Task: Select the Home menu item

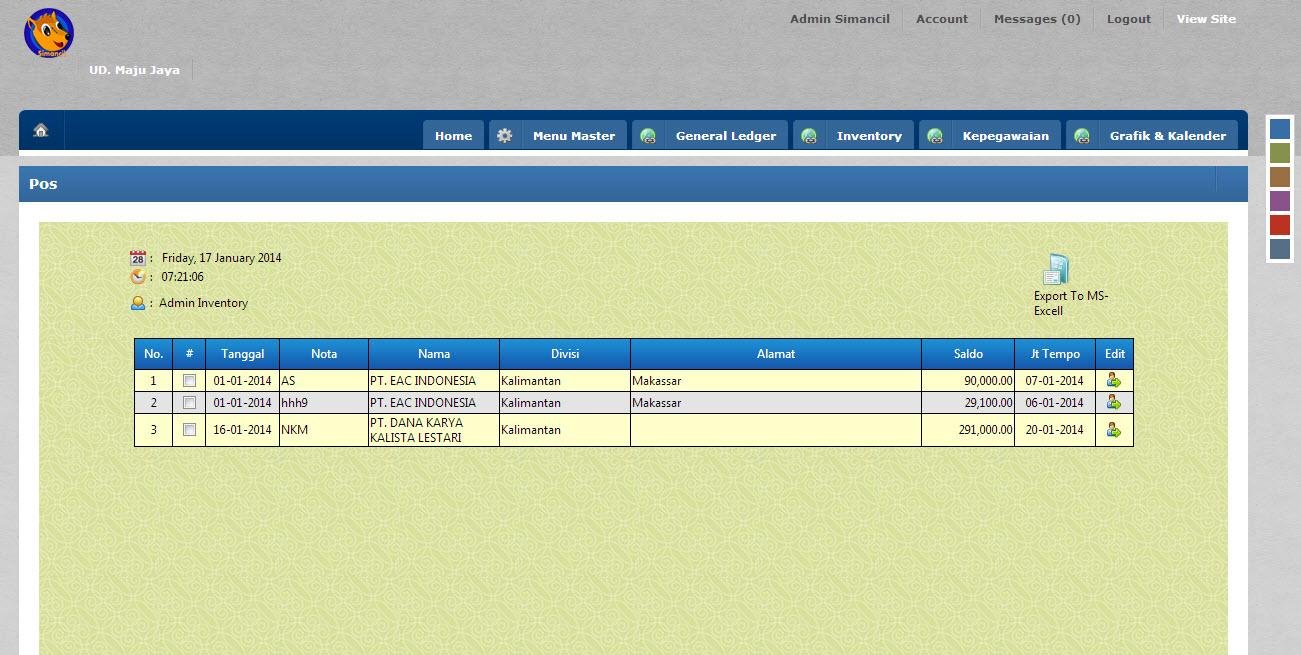Action: click(x=453, y=135)
